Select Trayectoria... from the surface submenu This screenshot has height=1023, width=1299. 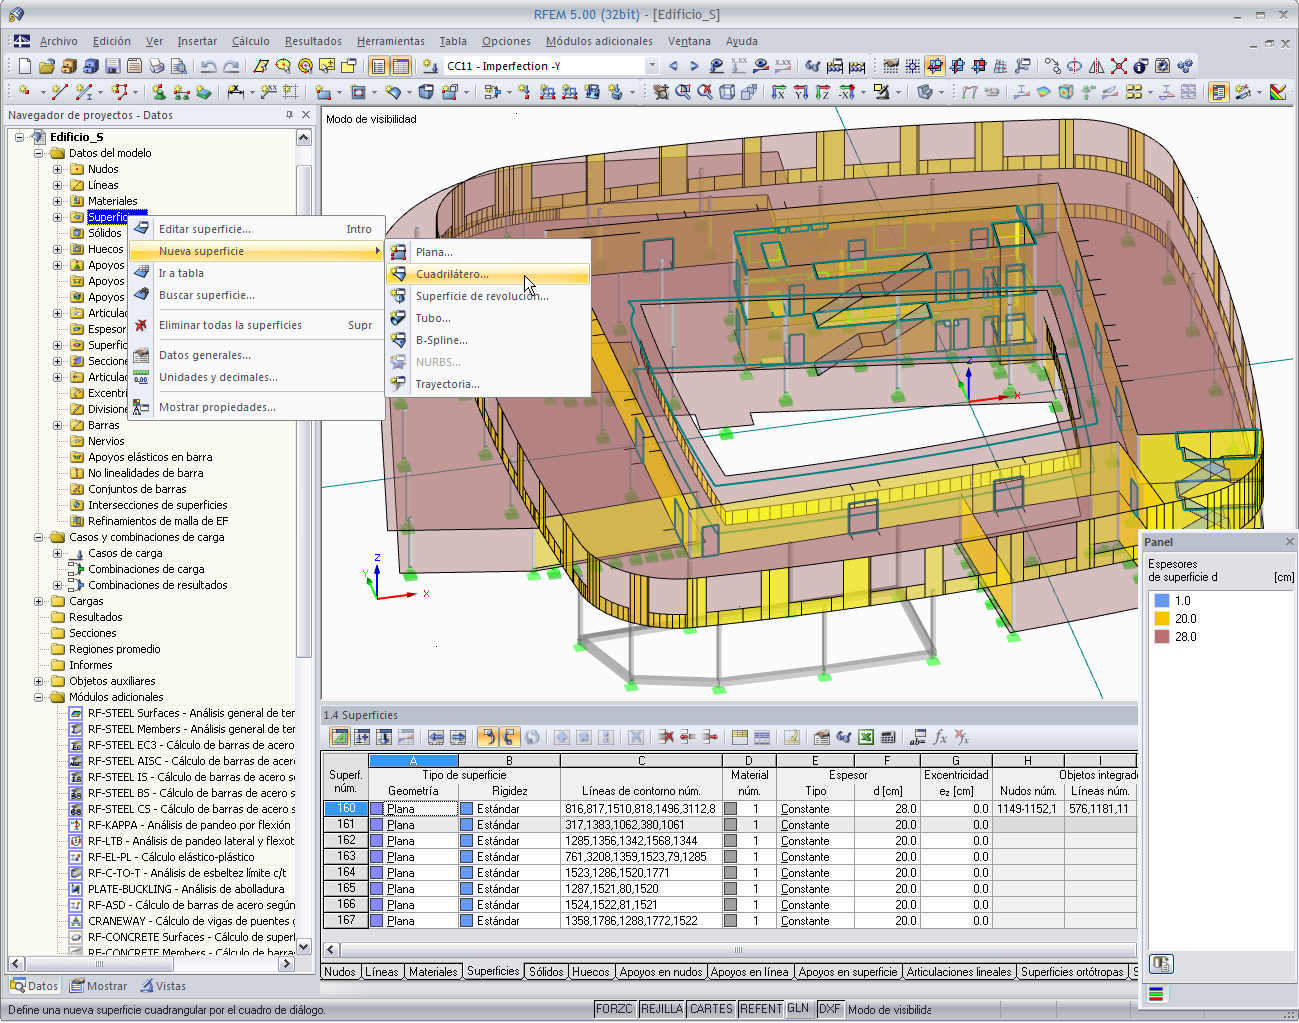488,384
